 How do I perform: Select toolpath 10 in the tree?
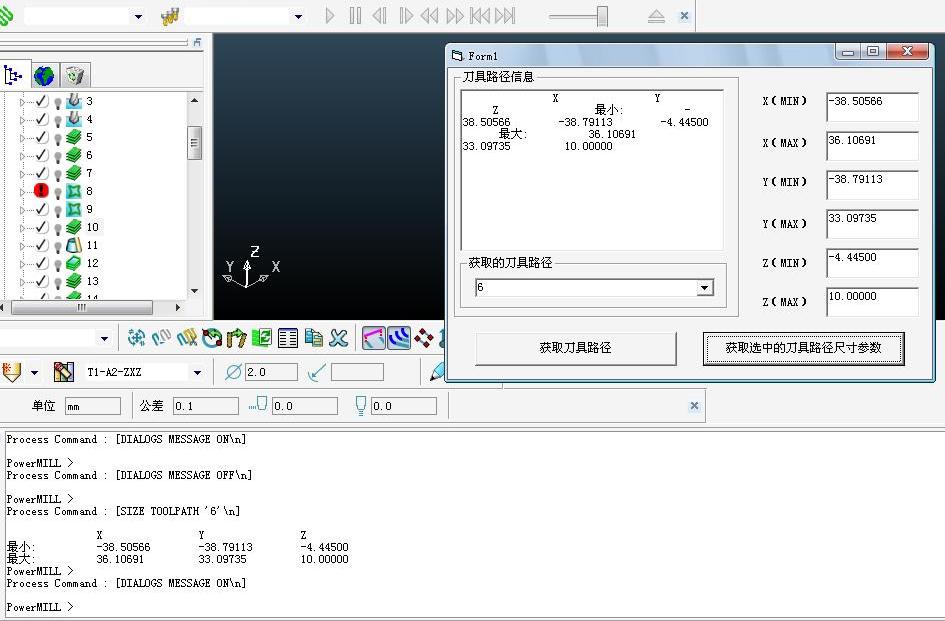[x=92, y=227]
